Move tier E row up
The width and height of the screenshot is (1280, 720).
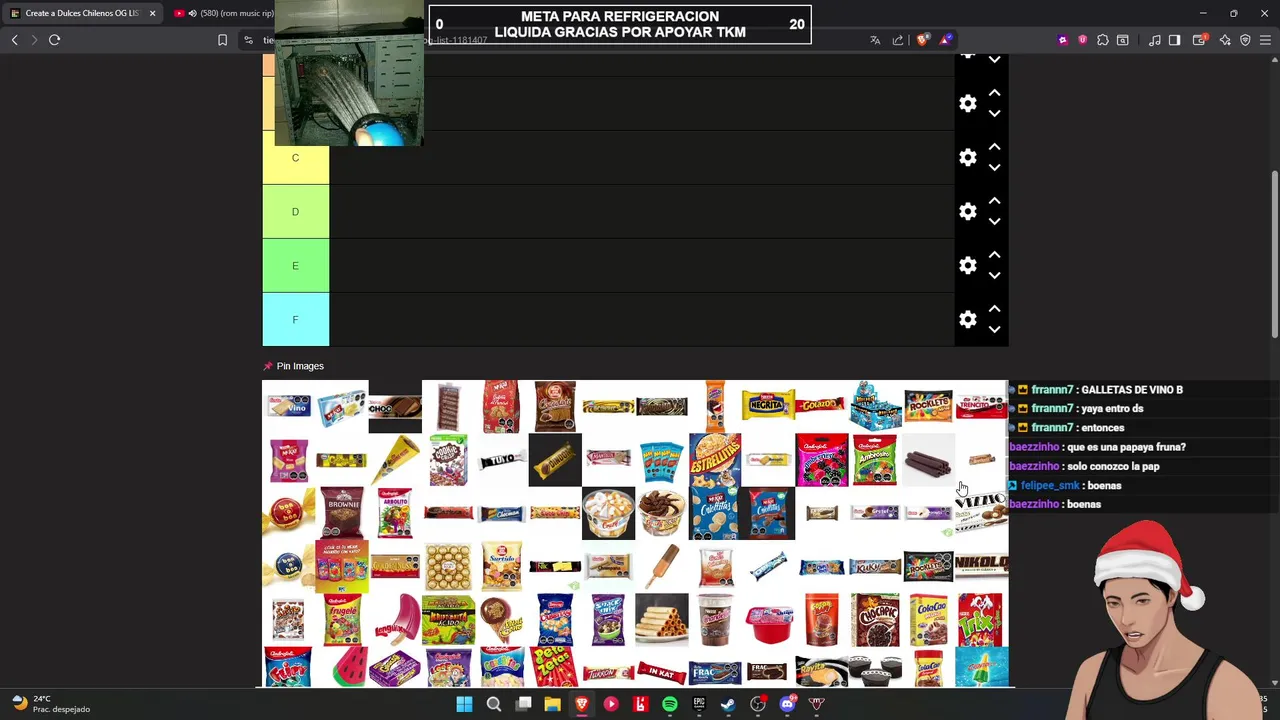994,255
